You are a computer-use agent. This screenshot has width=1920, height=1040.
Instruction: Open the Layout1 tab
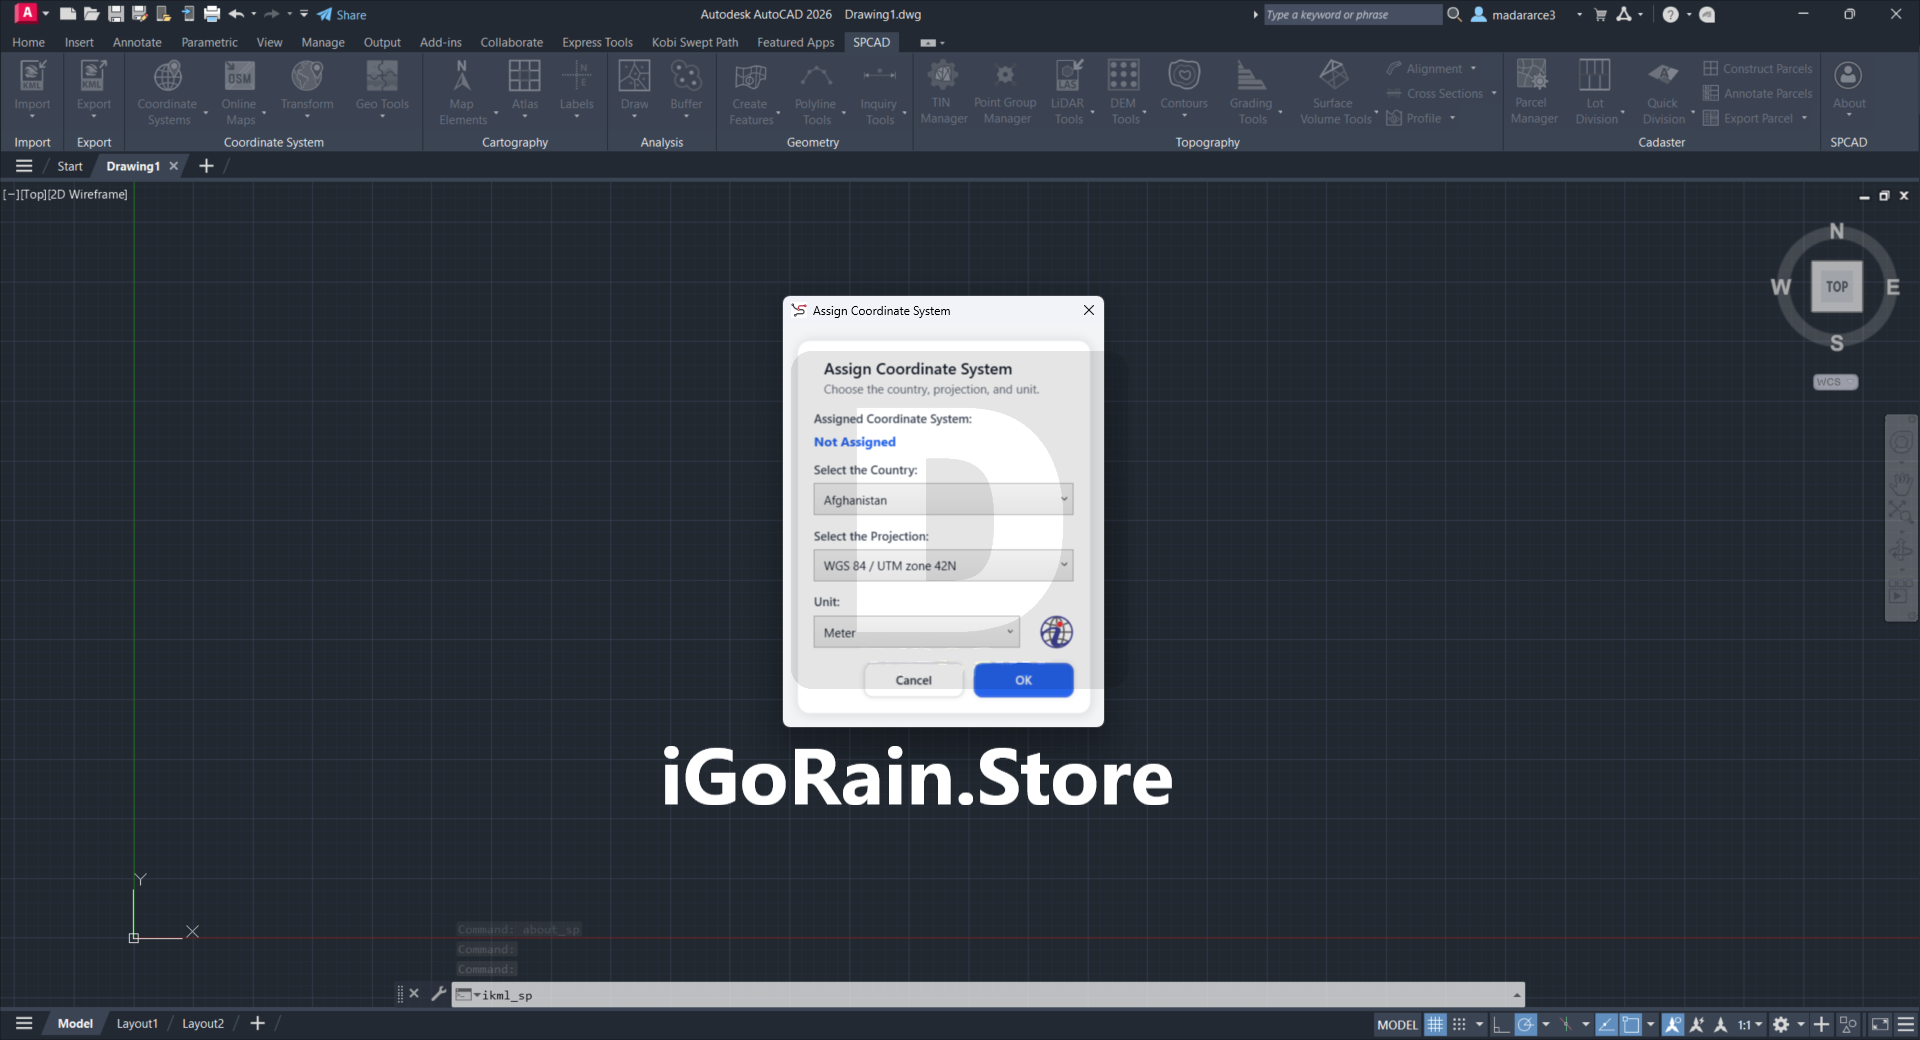[x=137, y=1023]
